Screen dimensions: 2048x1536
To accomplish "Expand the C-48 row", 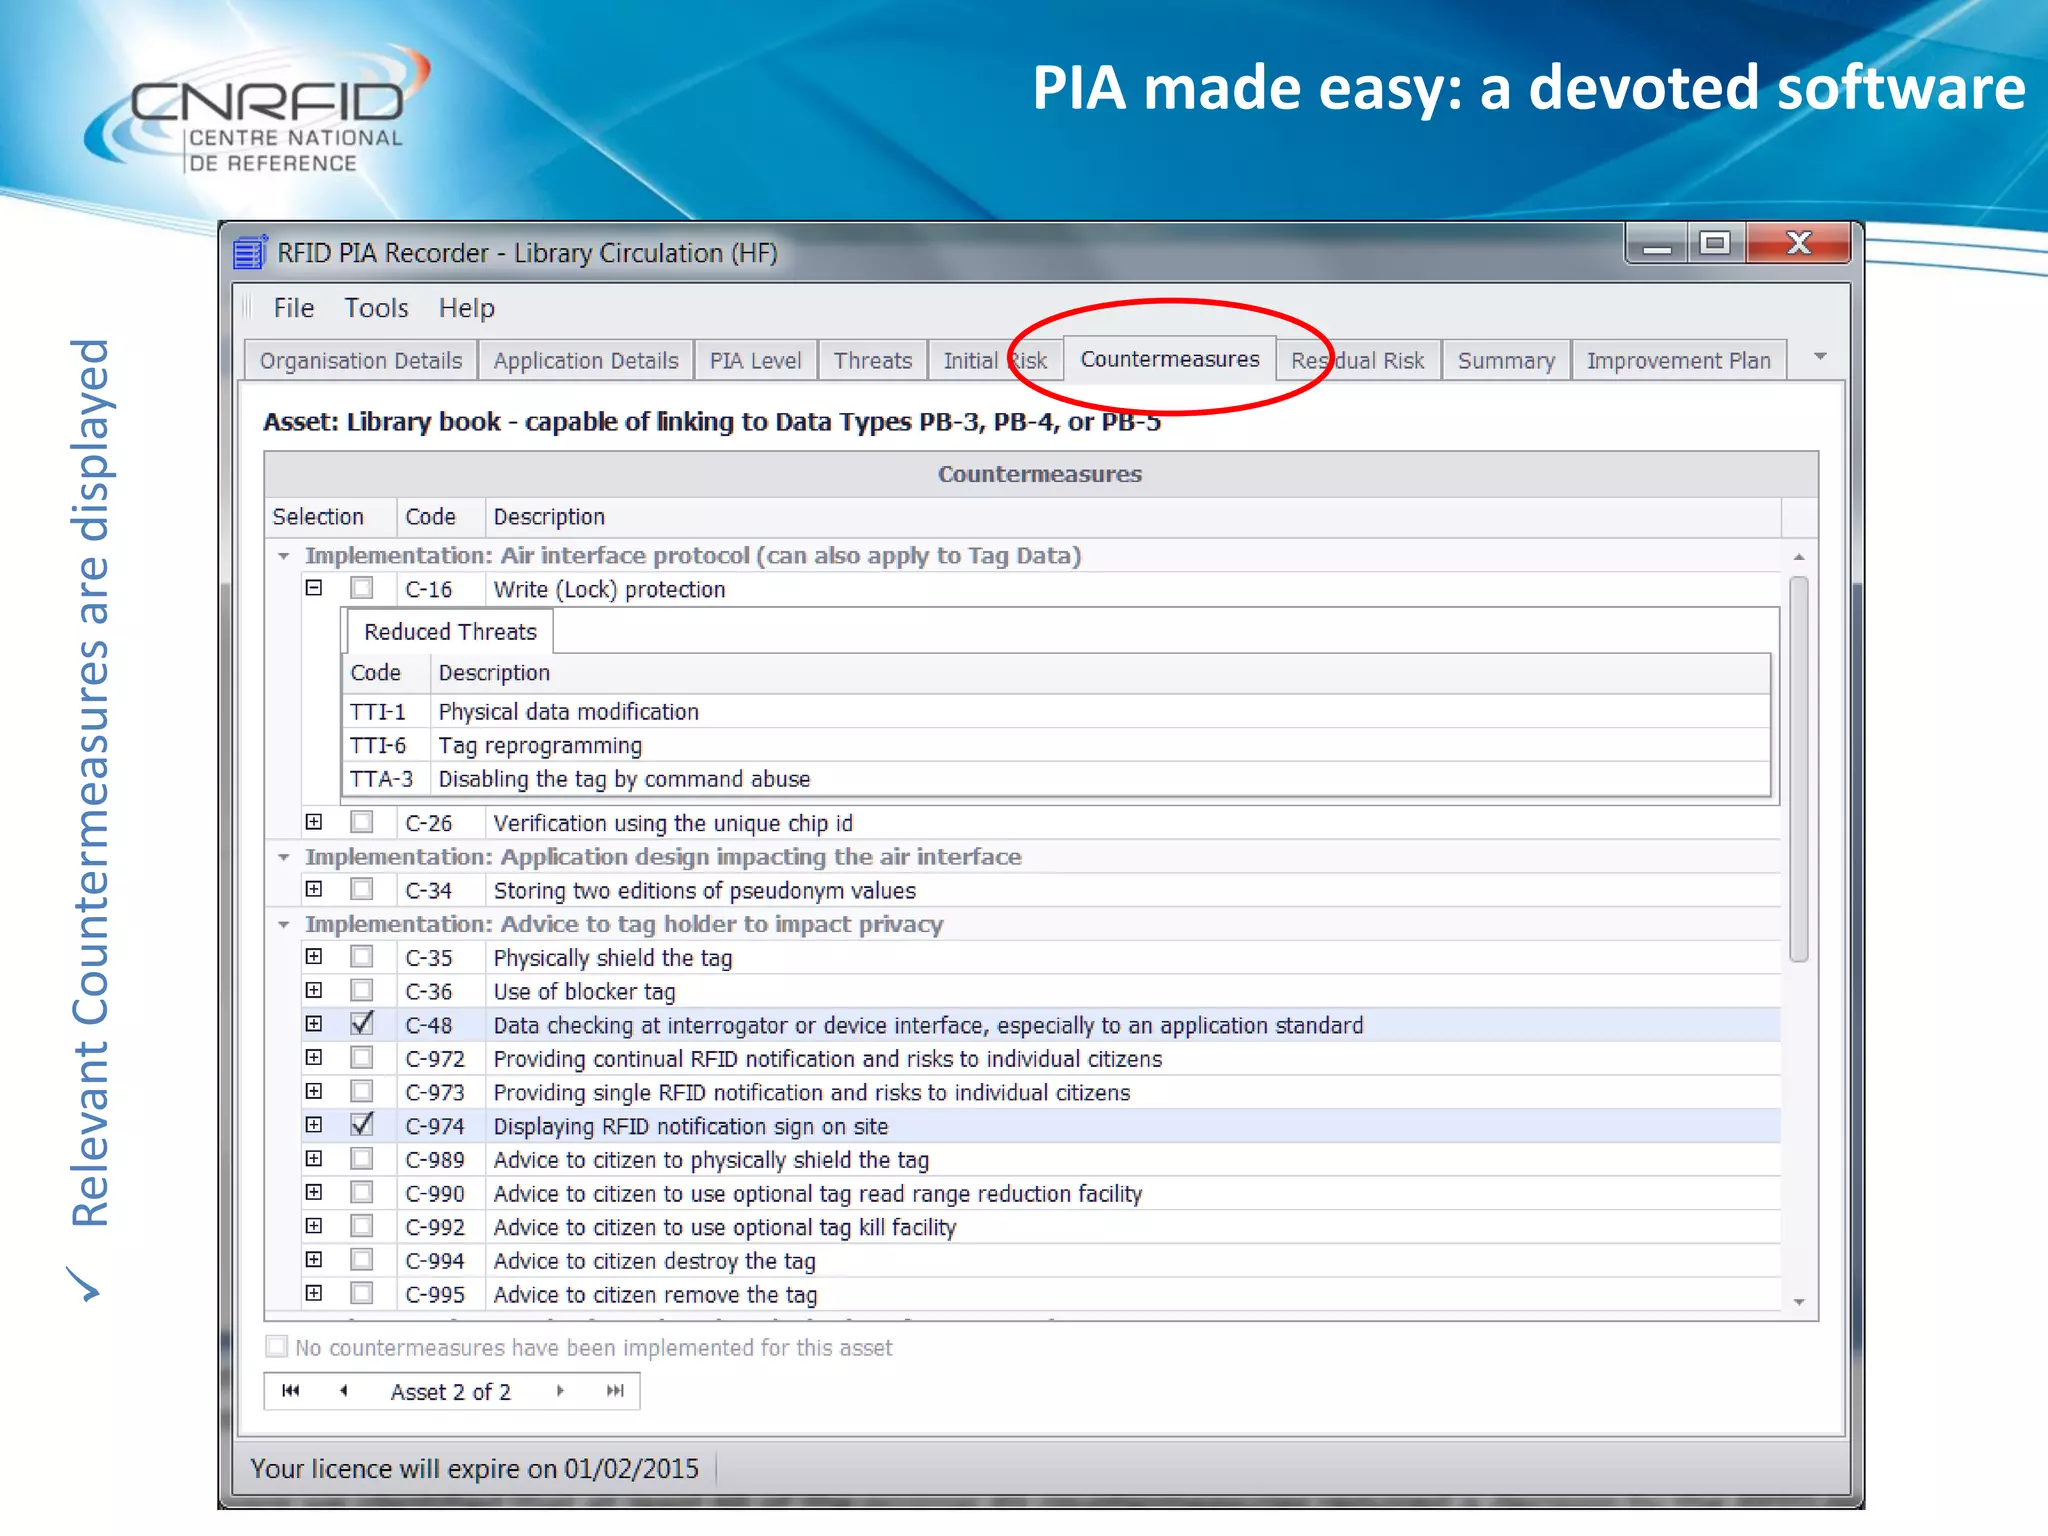I will (x=314, y=1024).
